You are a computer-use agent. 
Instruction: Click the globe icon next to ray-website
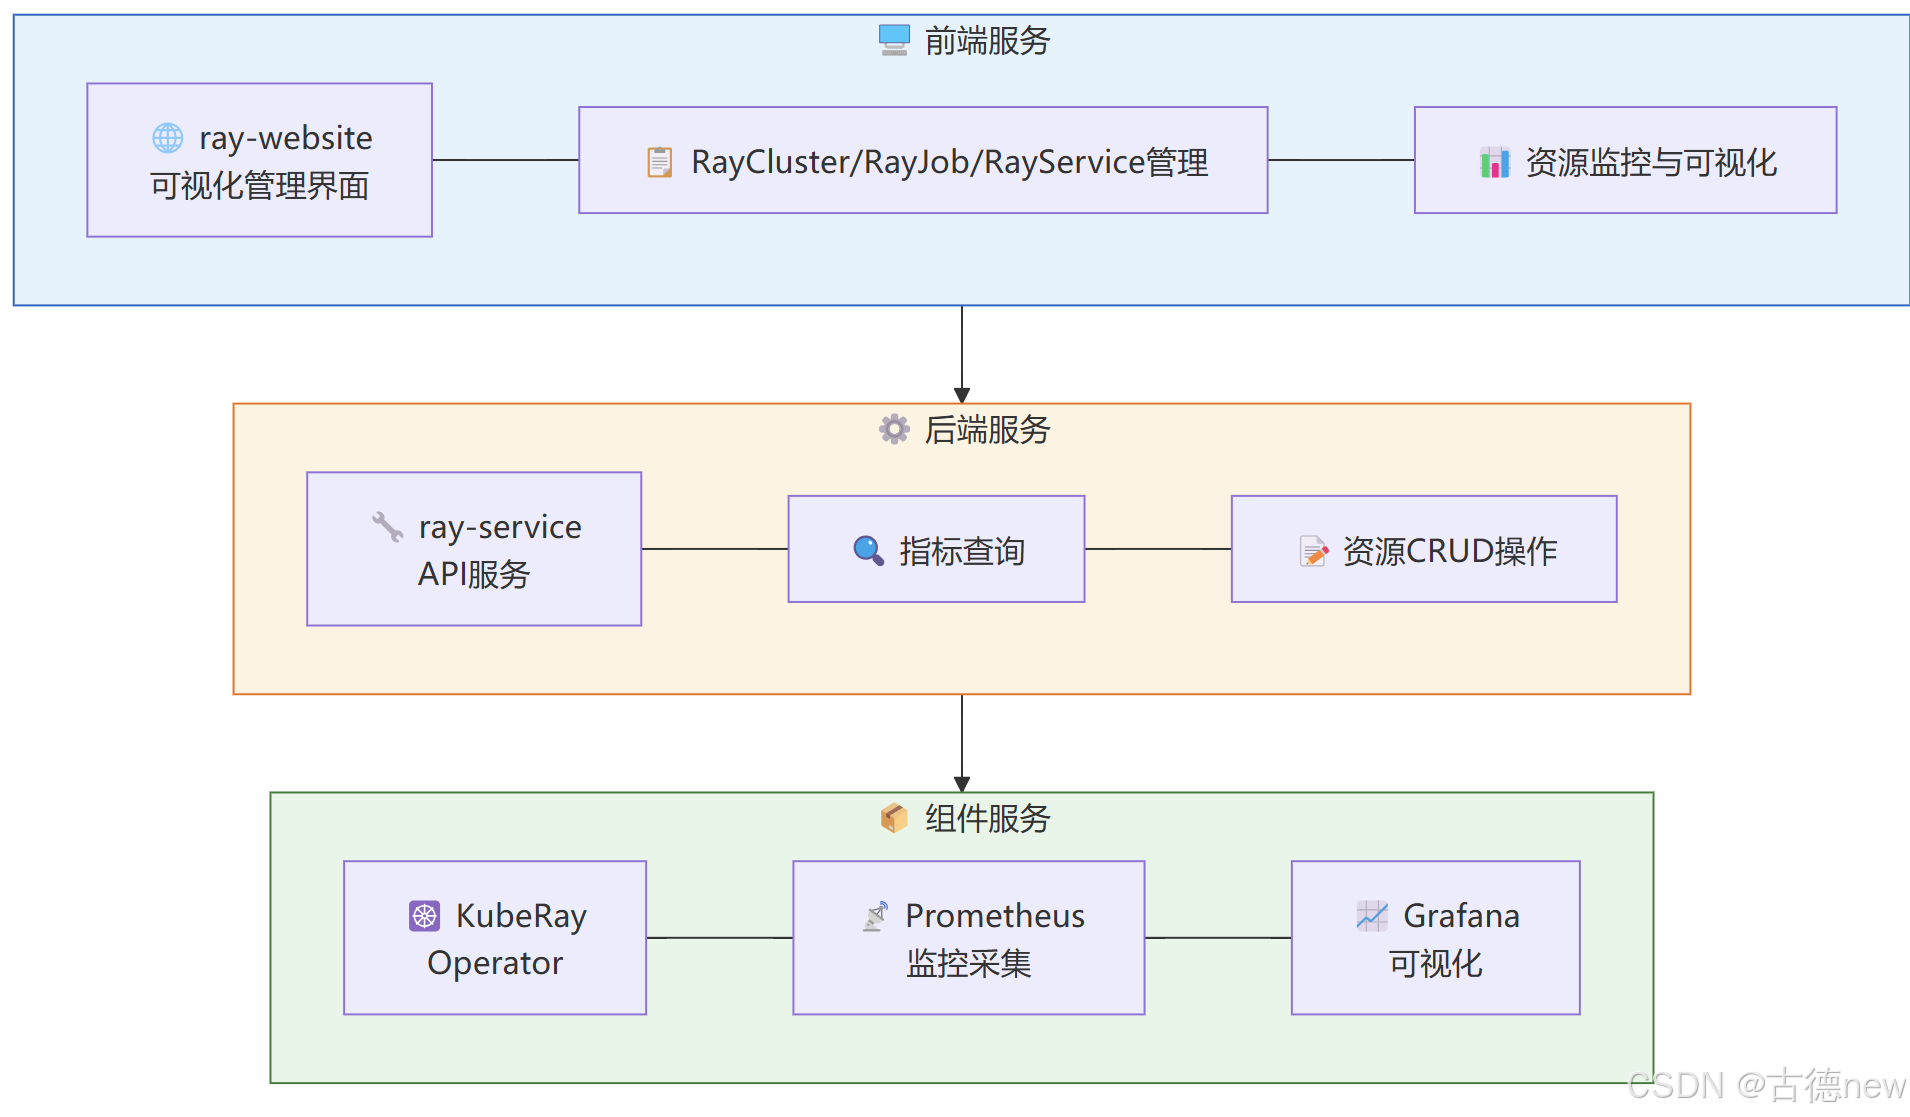tap(168, 137)
